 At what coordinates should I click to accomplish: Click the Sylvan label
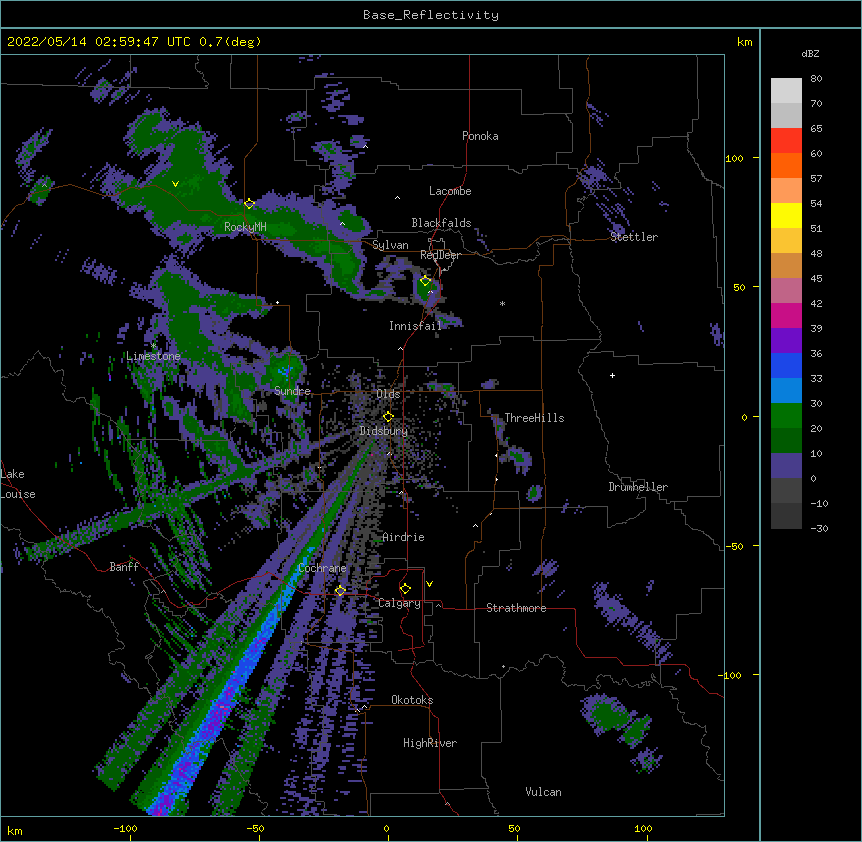390,245
